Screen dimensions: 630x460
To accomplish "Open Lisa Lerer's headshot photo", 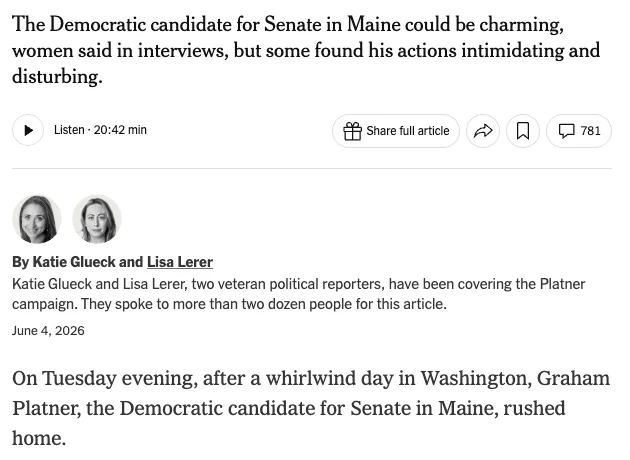I will tap(97, 219).
